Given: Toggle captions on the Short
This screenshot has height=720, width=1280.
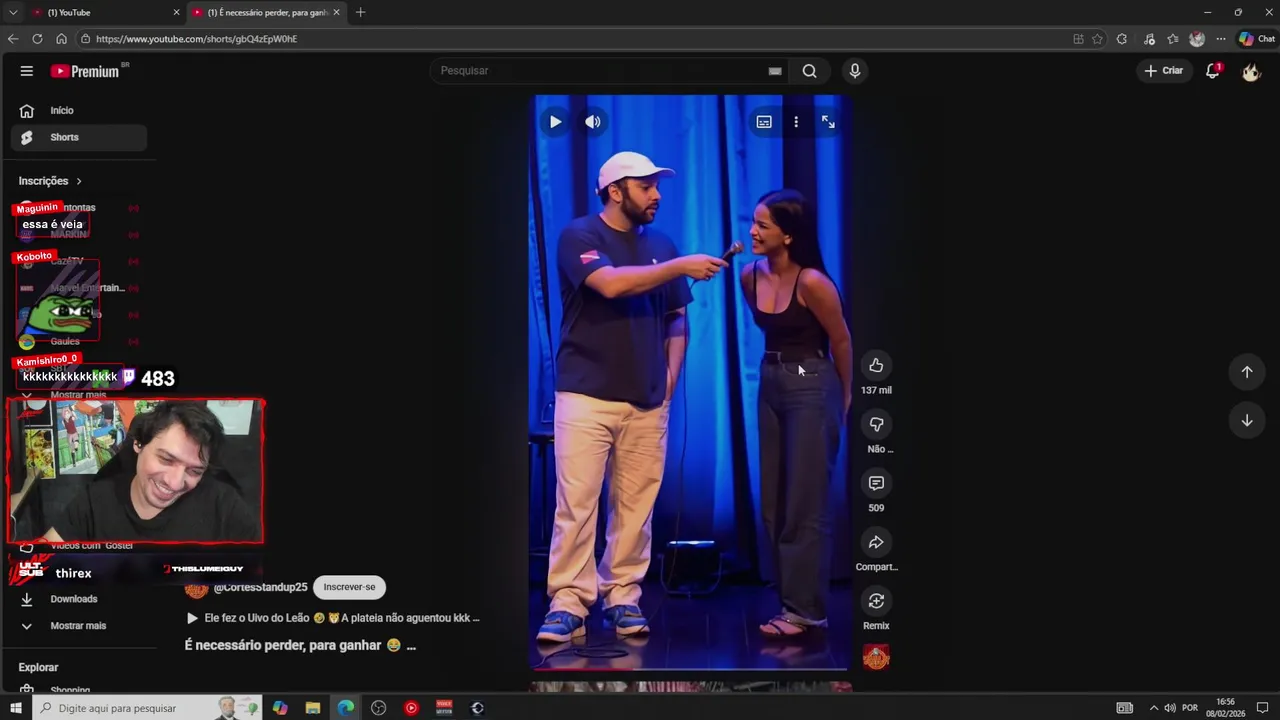Looking at the screenshot, I should (764, 122).
